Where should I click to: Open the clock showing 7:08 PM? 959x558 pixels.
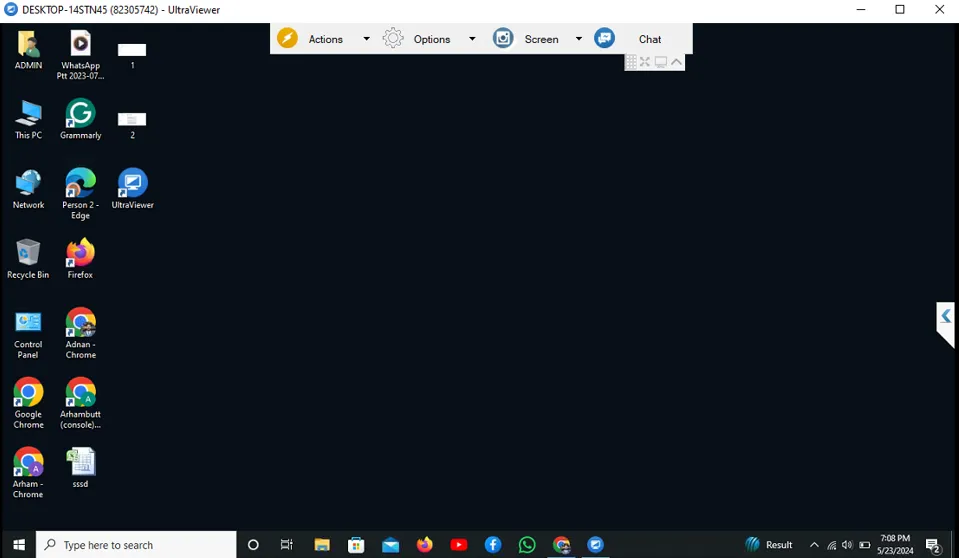point(895,545)
